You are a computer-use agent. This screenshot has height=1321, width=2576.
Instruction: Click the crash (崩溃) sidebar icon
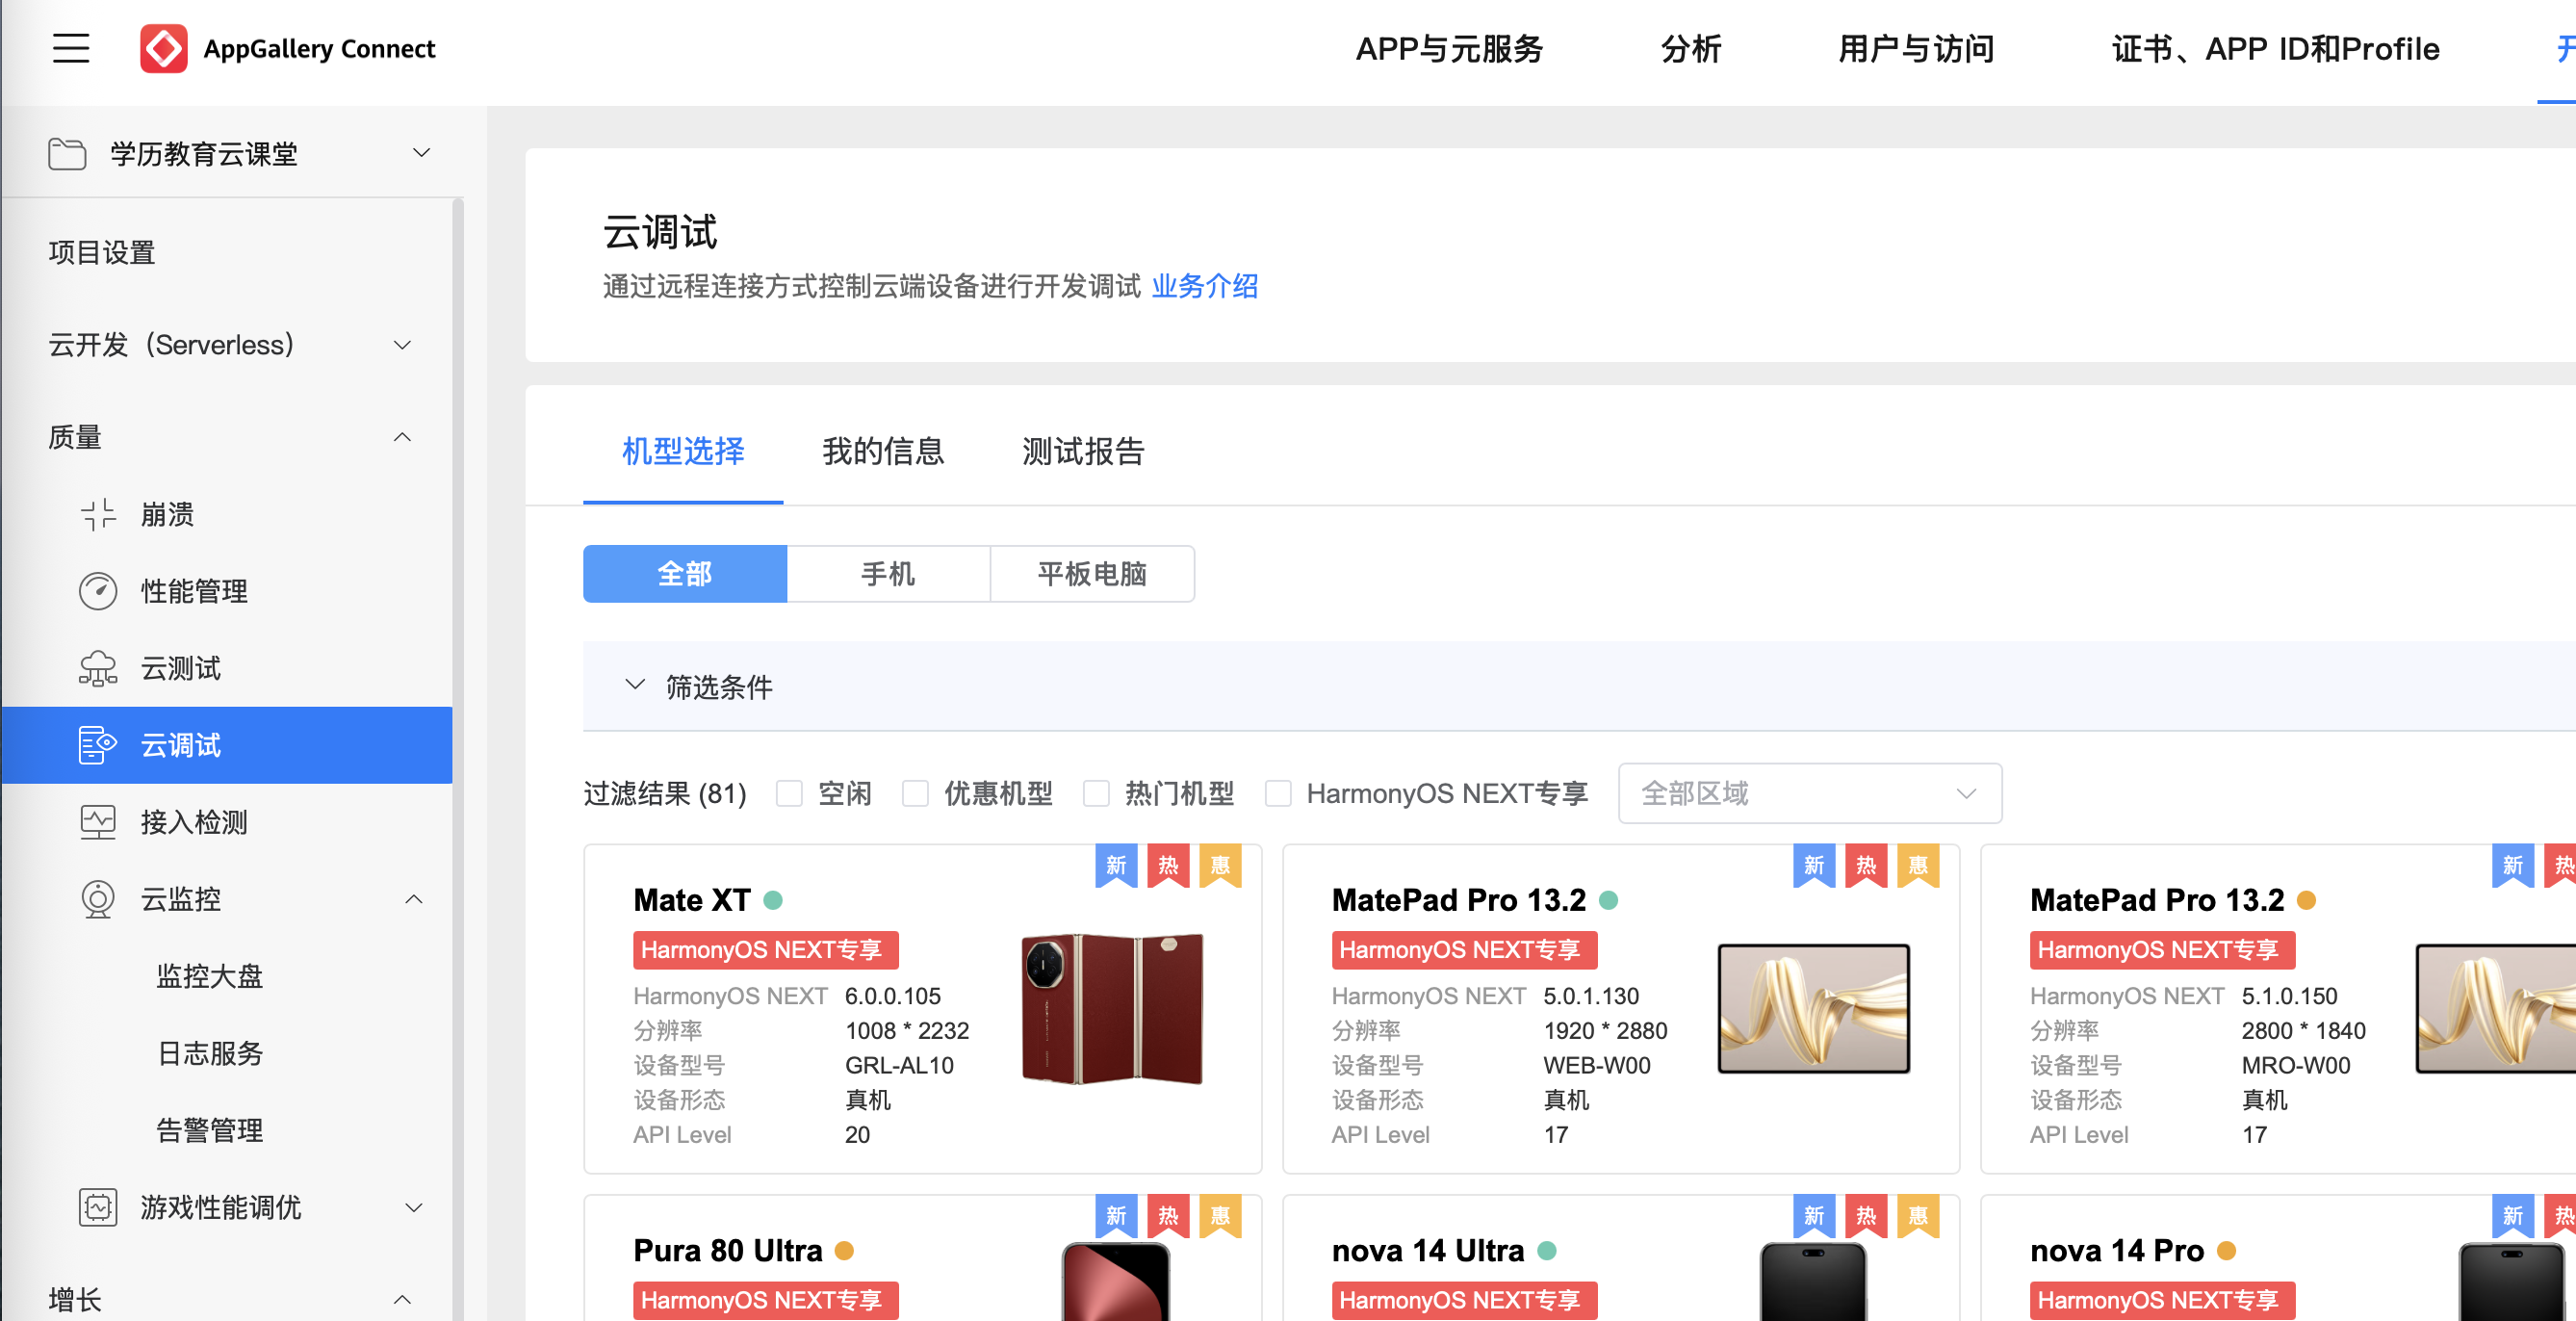(98, 514)
